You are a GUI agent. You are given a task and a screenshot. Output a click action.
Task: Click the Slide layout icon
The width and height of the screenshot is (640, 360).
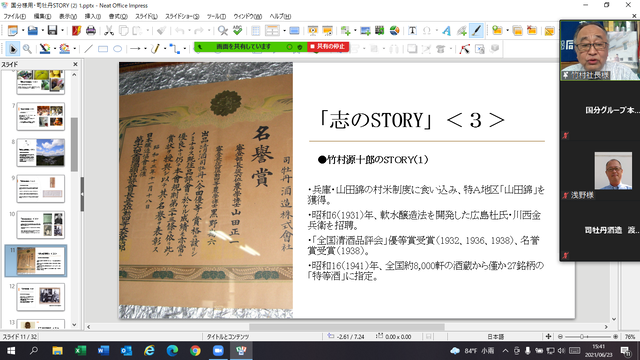(x=272, y=31)
